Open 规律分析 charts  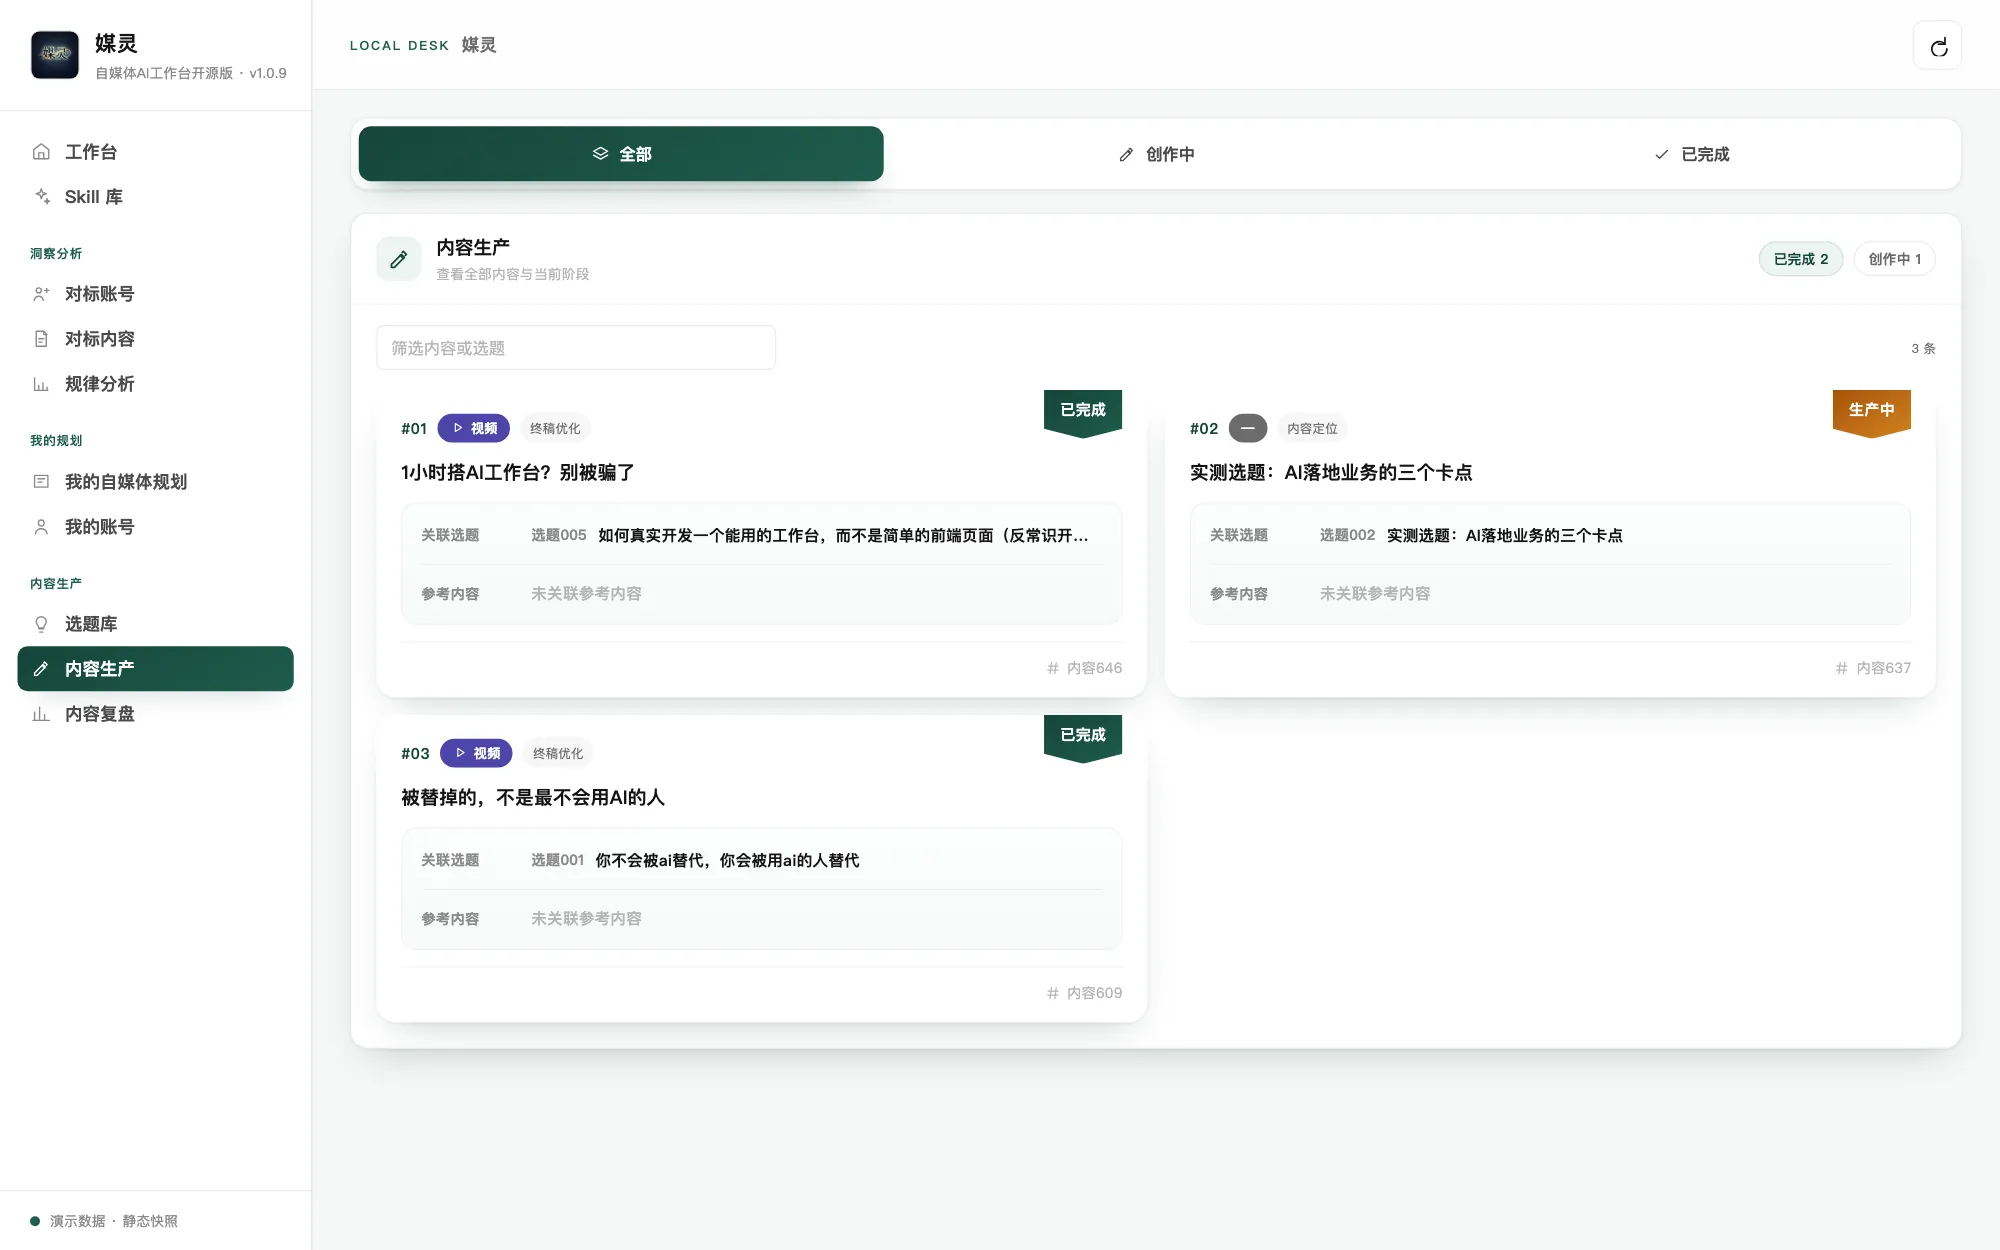(x=155, y=384)
